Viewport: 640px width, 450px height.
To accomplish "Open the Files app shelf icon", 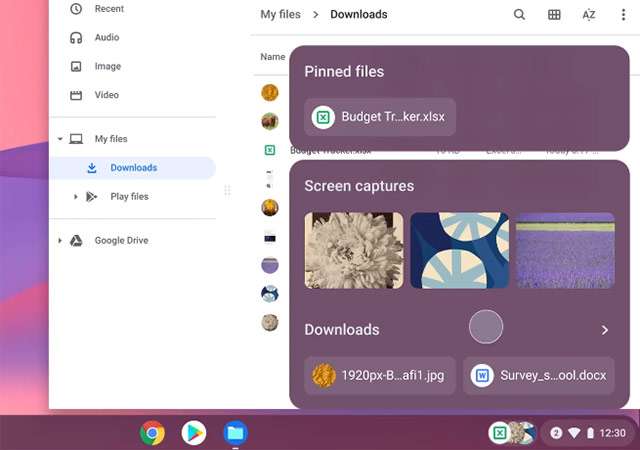I will 235,433.
